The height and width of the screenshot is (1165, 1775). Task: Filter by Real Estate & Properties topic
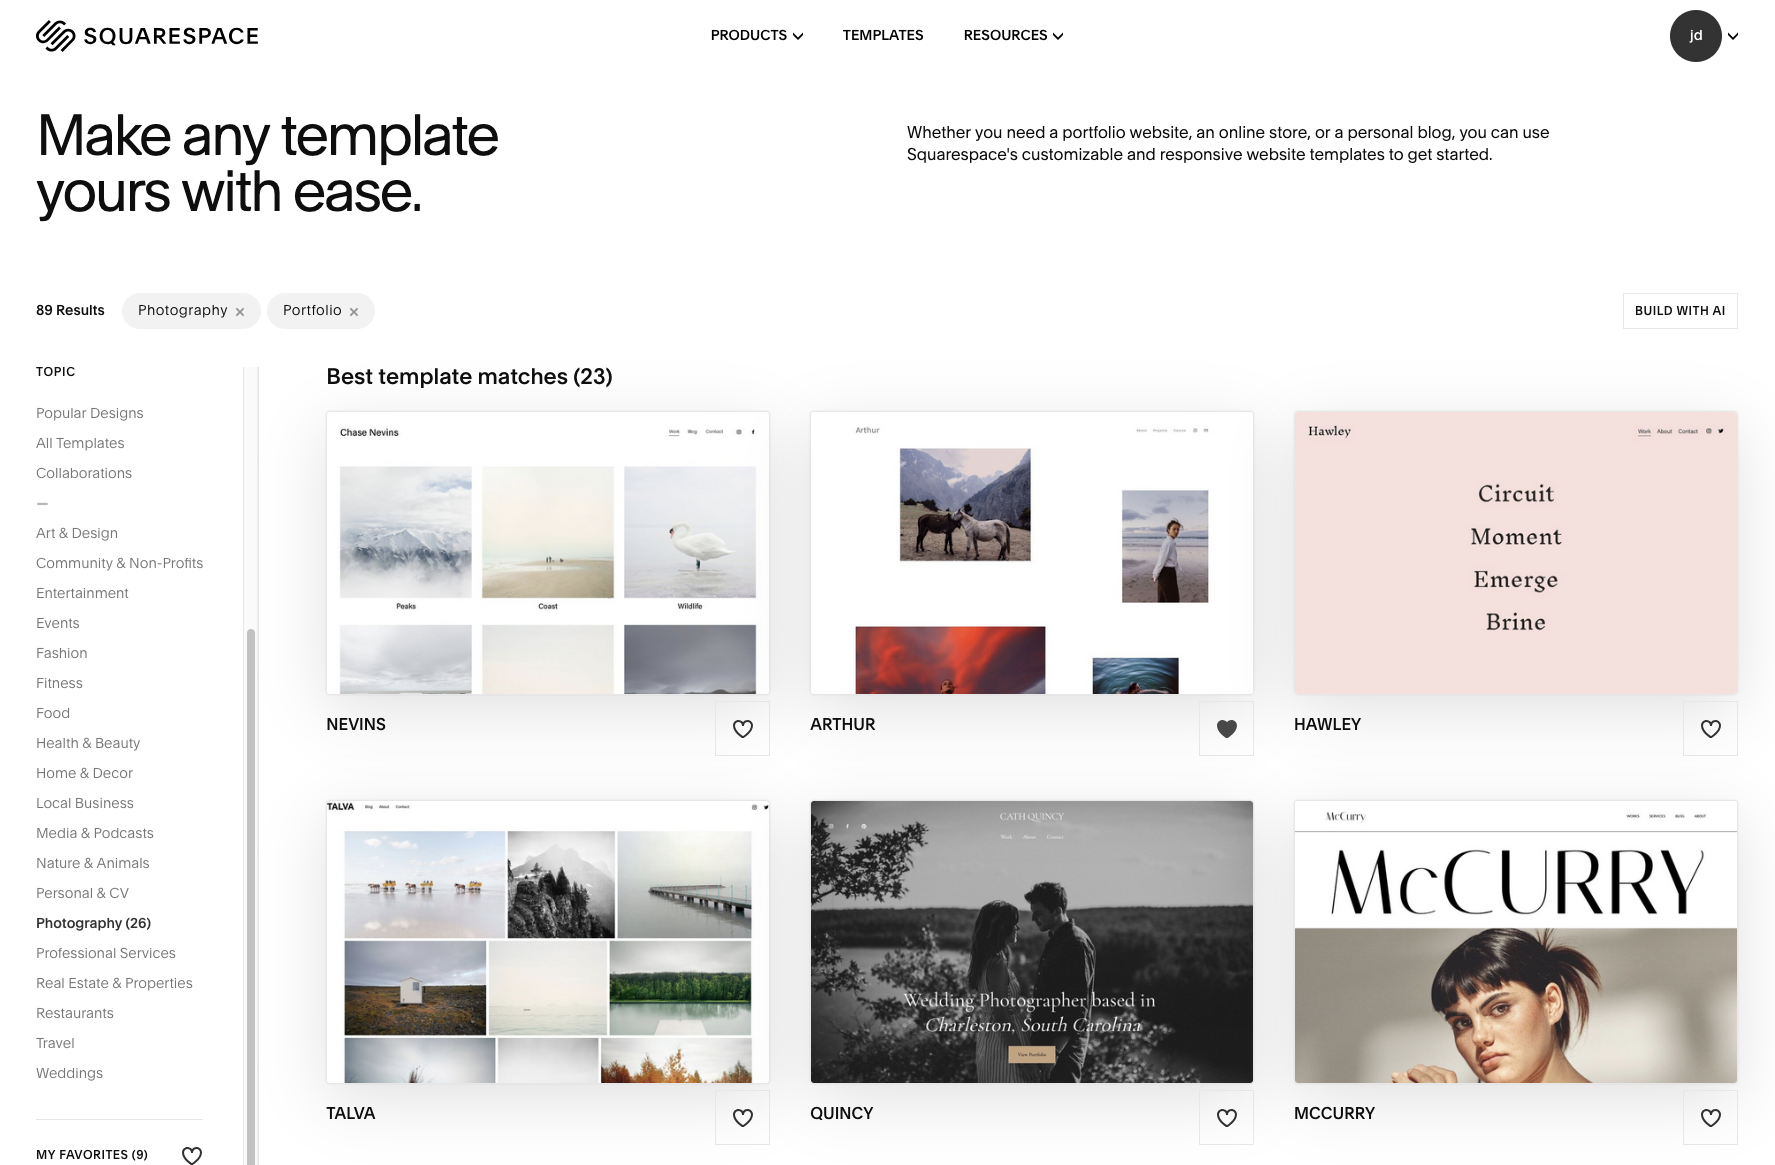pyautogui.click(x=114, y=983)
